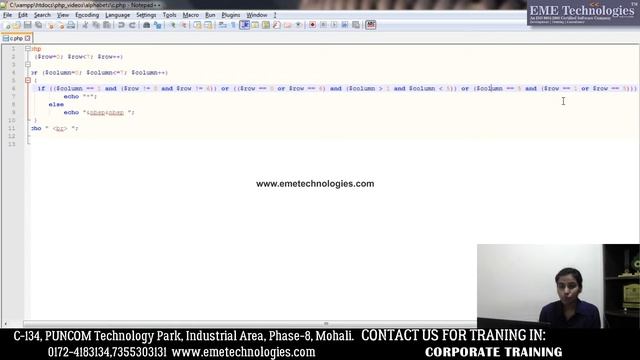Image resolution: width=640 pixels, height=360 pixels.
Task: Toggle word wrap in the toolbar
Action: click(x=223, y=25)
